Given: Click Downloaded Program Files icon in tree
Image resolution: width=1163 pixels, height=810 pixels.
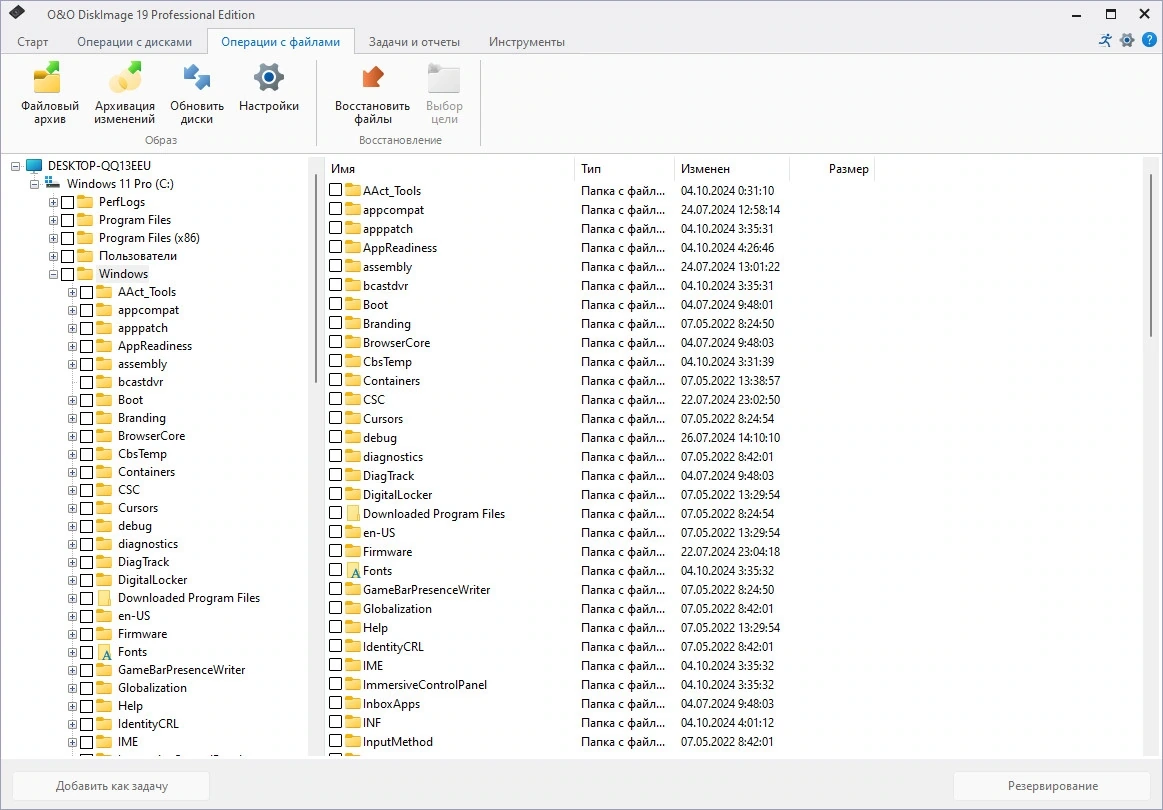Looking at the screenshot, I should click(105, 598).
